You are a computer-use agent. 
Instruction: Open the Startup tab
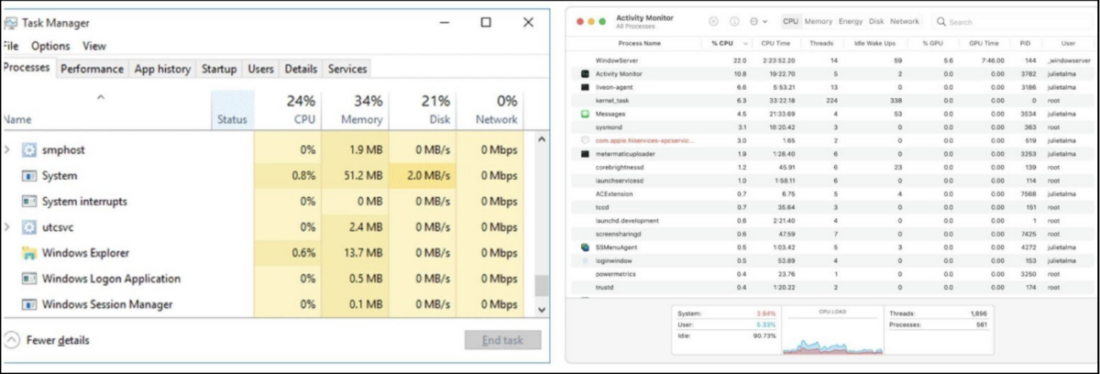click(219, 69)
